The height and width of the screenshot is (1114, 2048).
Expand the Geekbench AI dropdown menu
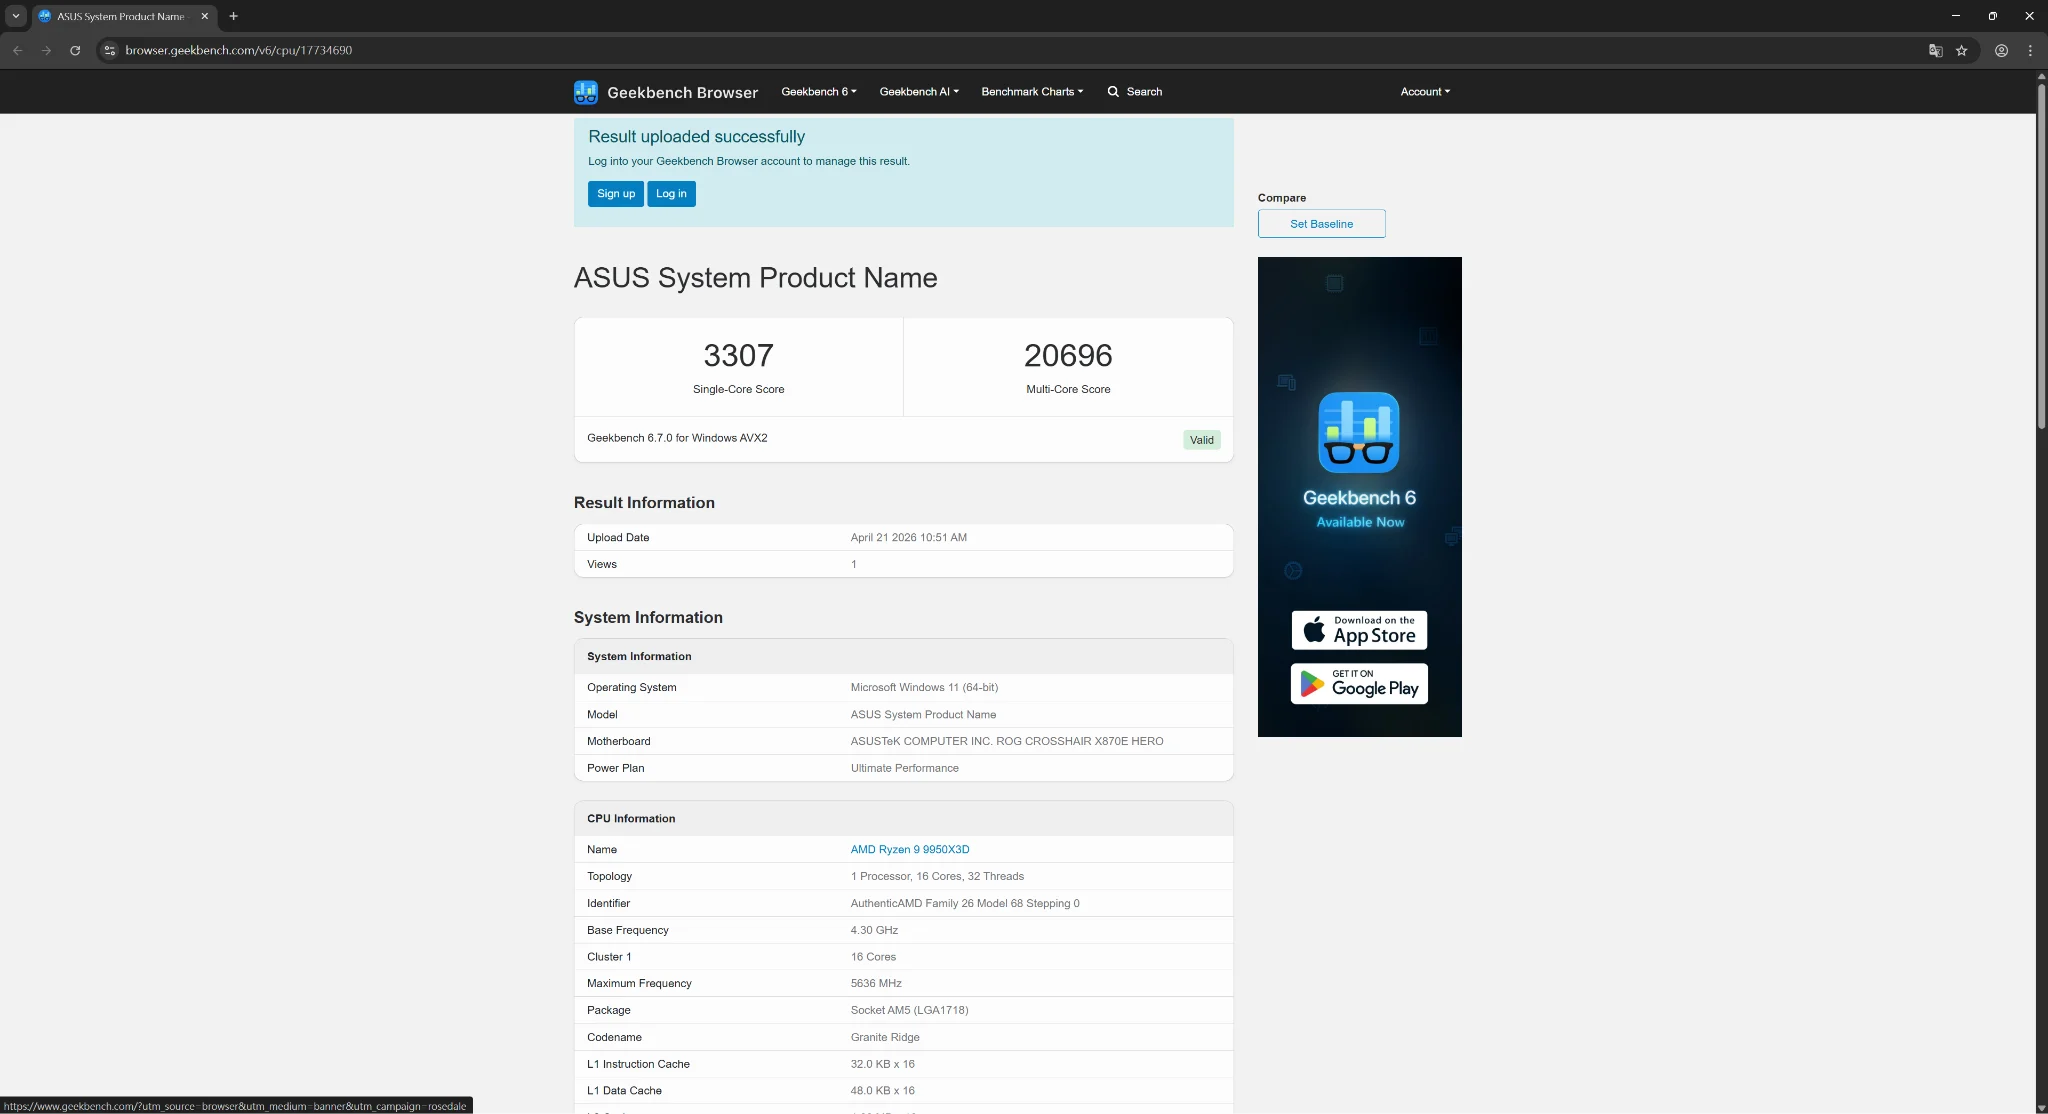click(918, 92)
